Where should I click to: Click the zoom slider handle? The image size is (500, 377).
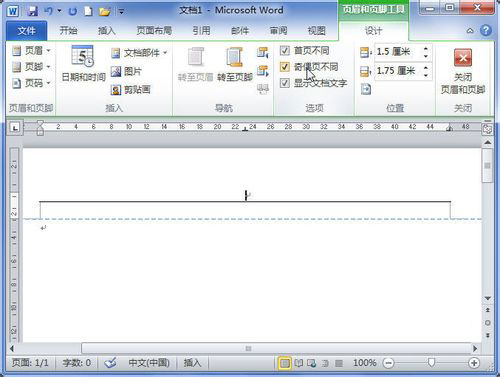[431, 362]
